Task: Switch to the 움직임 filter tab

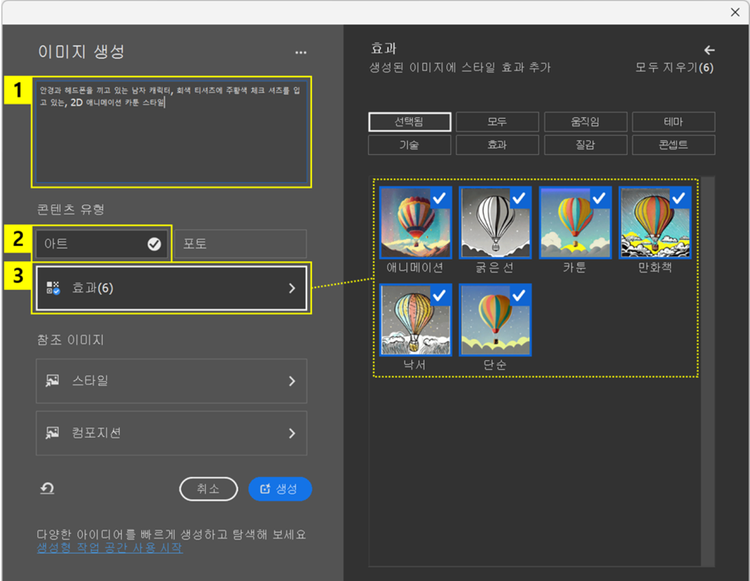Action: 585,121
